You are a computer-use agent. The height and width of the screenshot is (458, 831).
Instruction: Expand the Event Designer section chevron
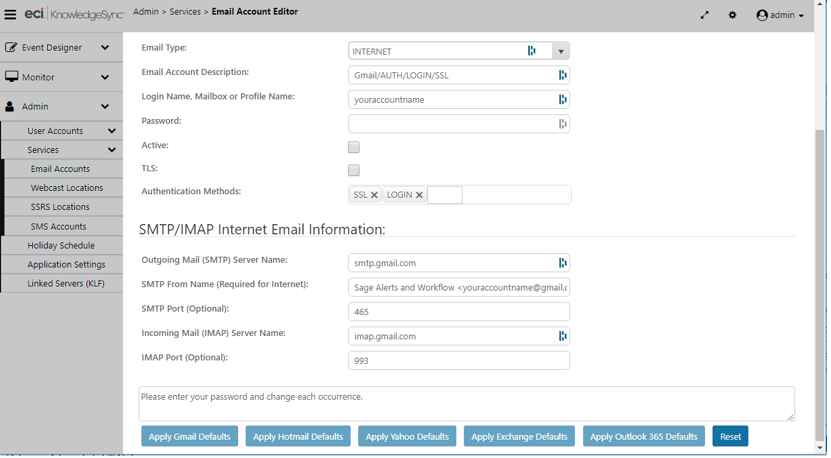pos(105,47)
